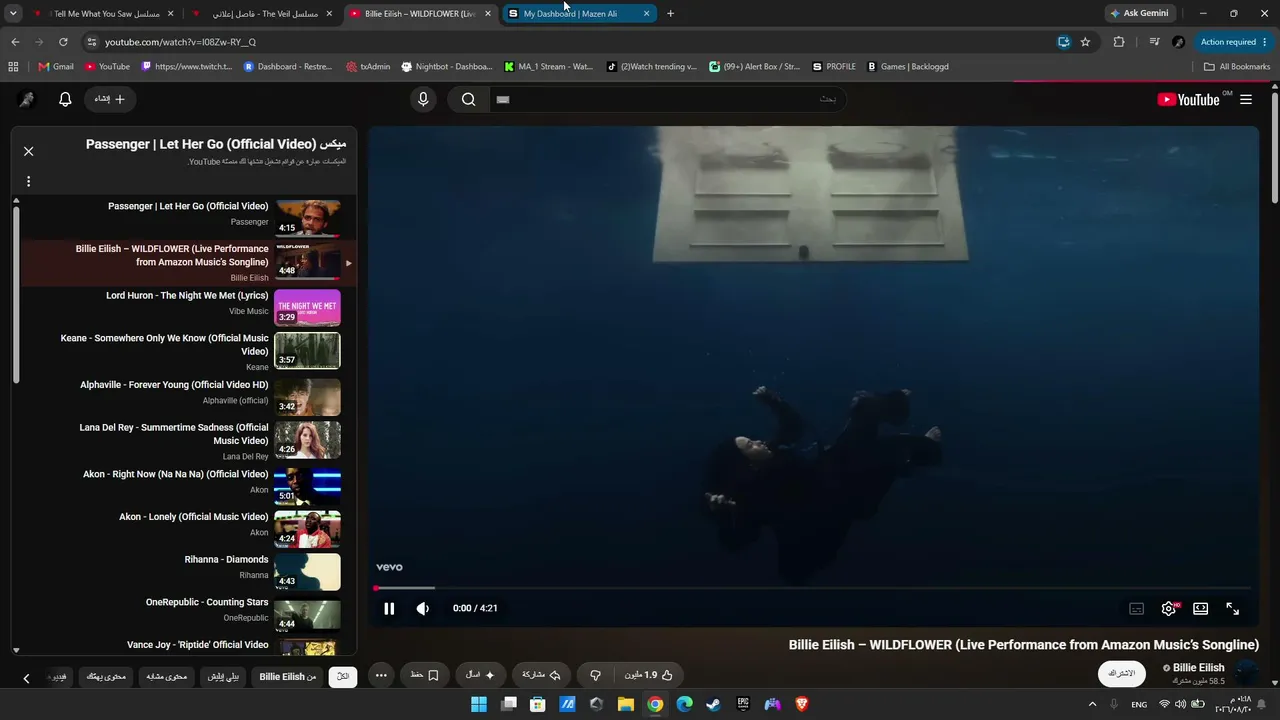This screenshot has width=1280, height=720.
Task: Open the tab search dropdown arrow
Action: pyautogui.click(x=13, y=14)
